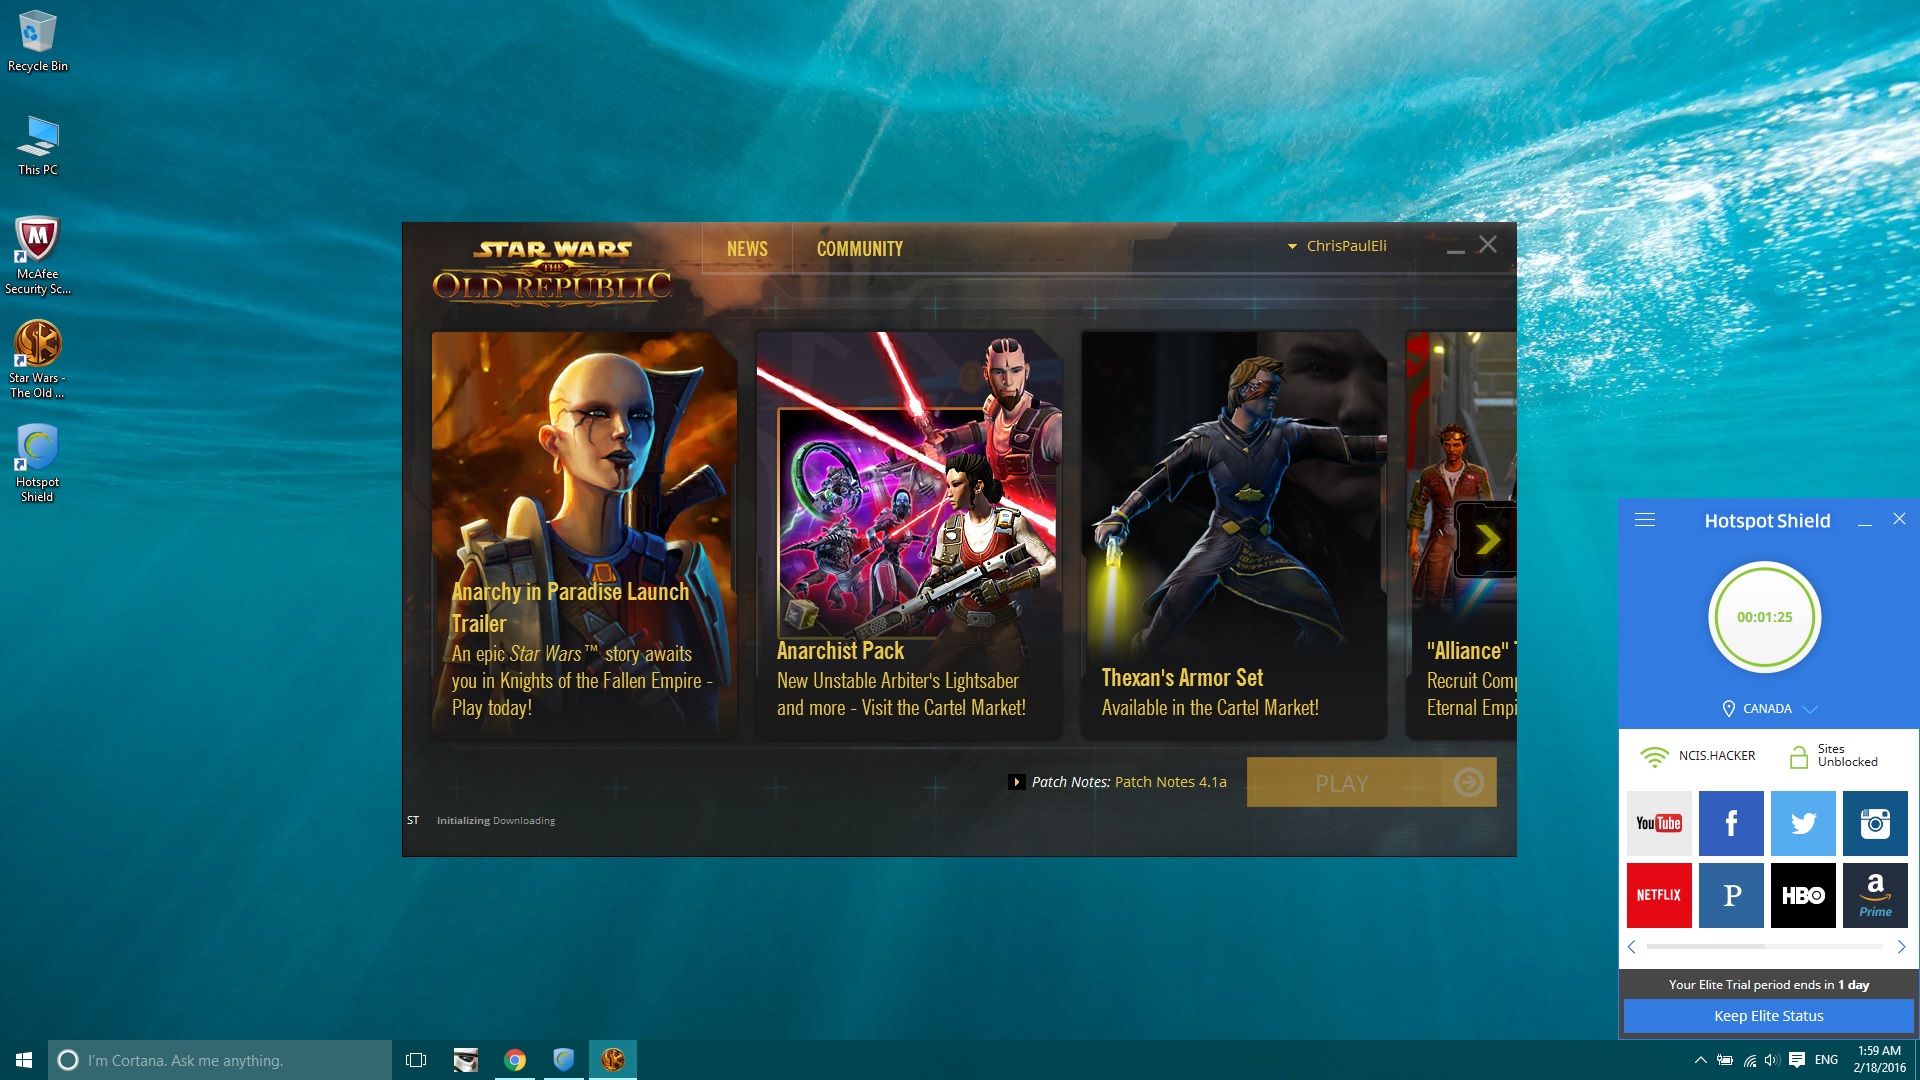Open HBO tile in Hotspot Shield
The width and height of the screenshot is (1920, 1080).
[x=1803, y=895]
